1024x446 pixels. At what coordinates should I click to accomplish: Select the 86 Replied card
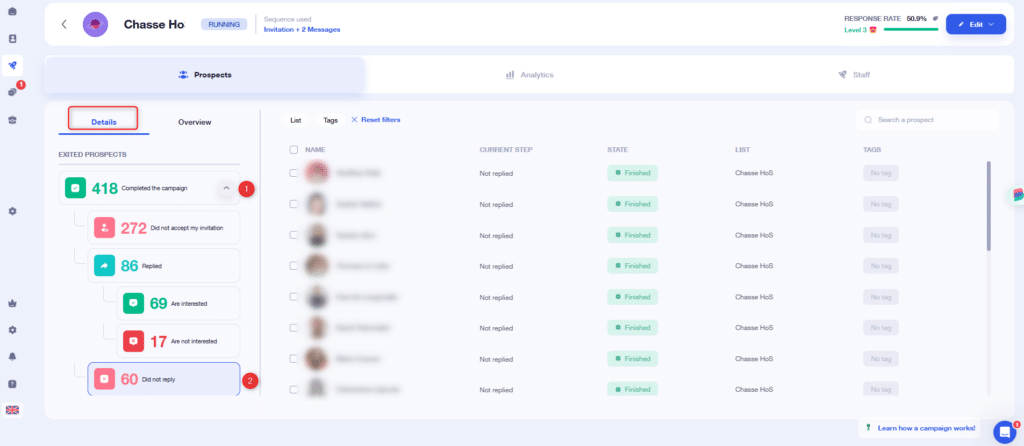click(164, 266)
